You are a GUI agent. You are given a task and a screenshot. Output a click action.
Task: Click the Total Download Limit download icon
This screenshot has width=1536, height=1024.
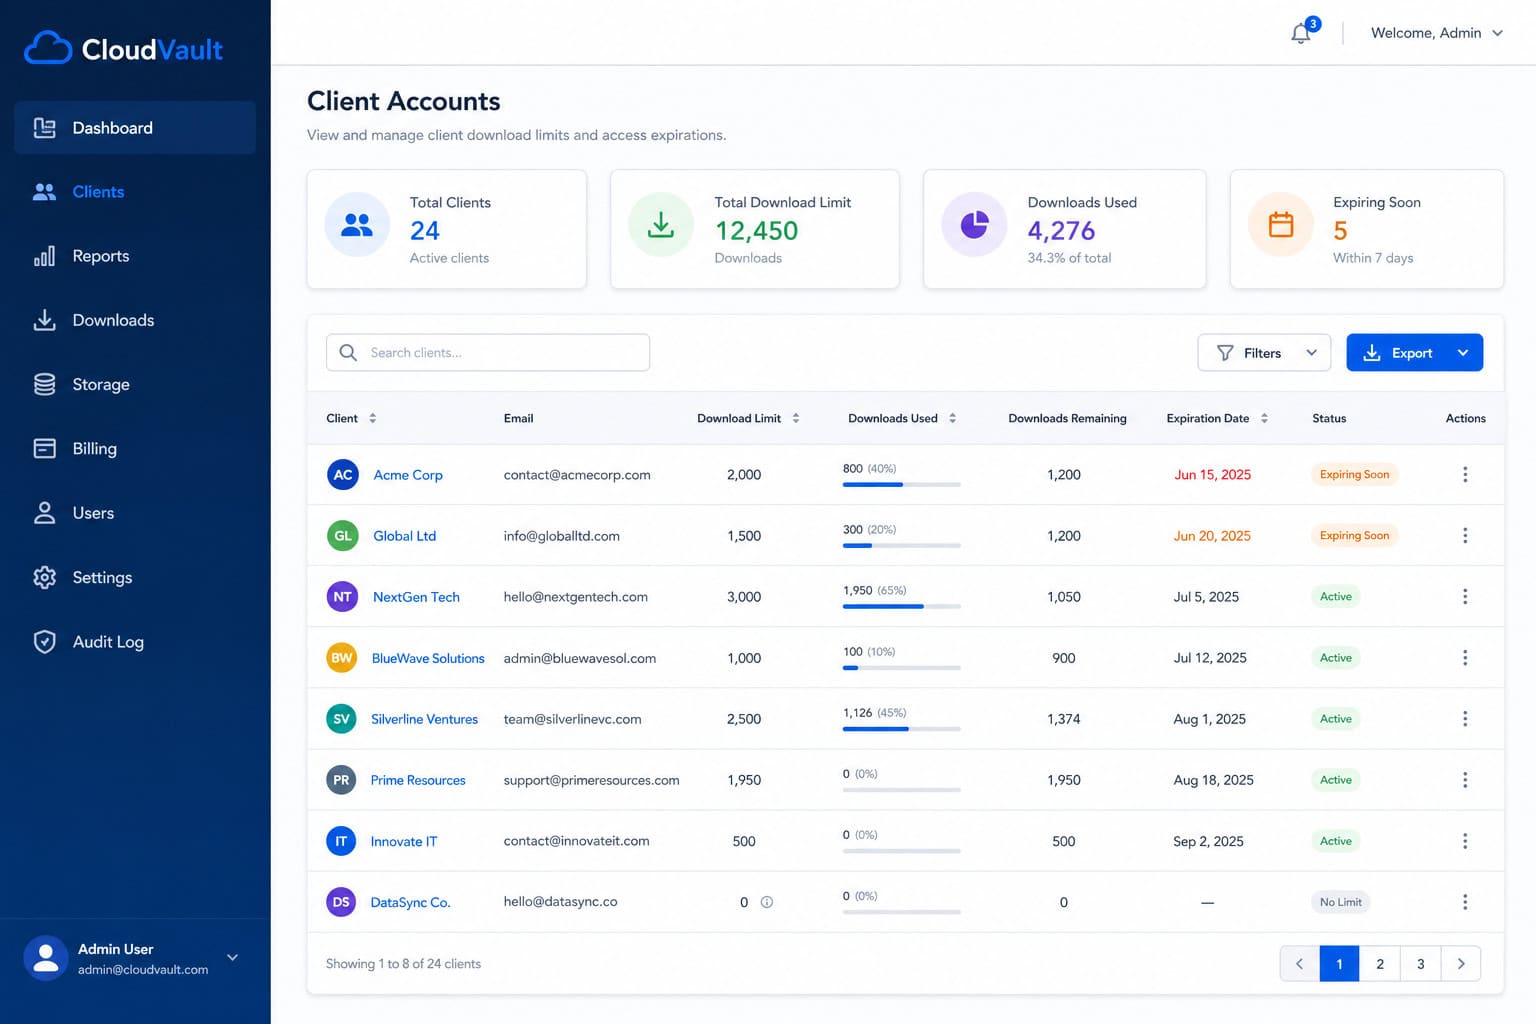pos(661,225)
